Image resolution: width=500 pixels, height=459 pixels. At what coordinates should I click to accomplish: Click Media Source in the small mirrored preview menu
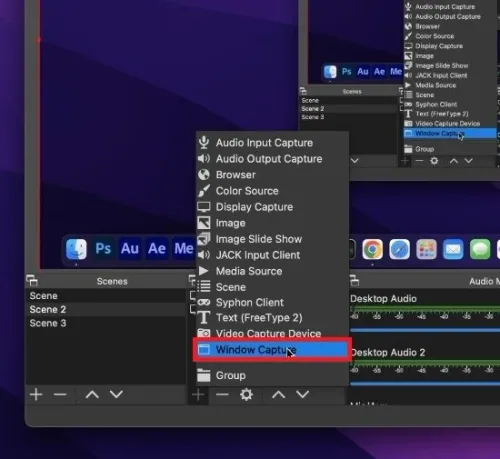450,85
